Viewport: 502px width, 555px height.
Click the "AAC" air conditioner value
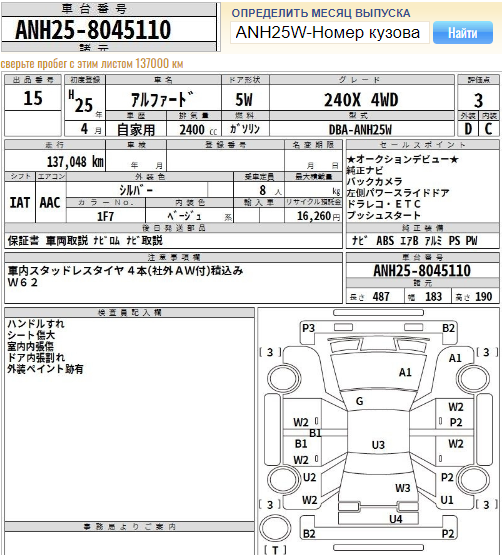click(50, 202)
